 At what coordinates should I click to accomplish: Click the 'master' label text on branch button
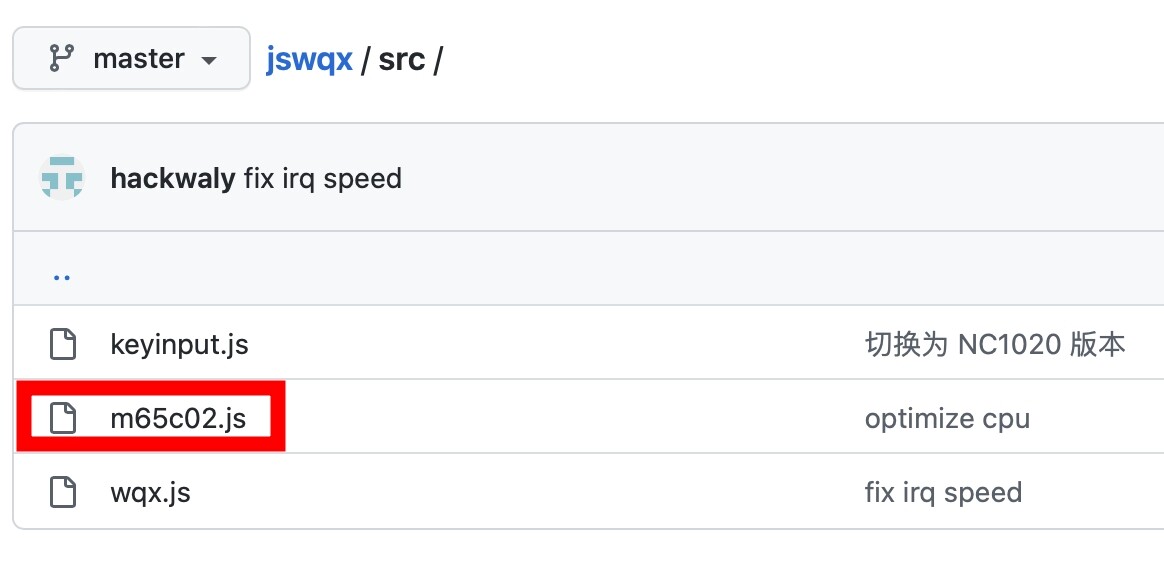[138, 59]
